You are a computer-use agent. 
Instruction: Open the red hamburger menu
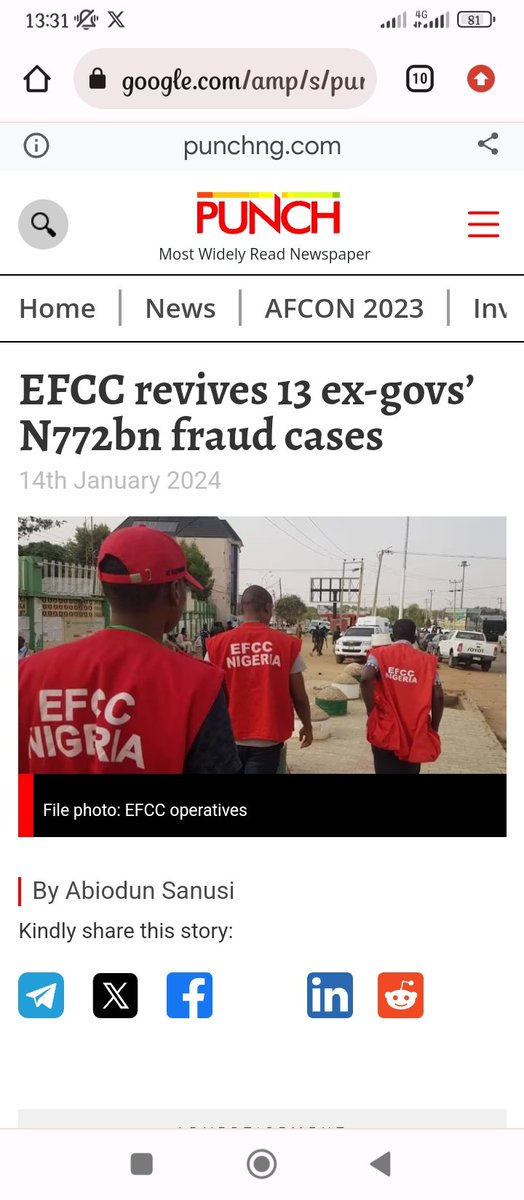pyautogui.click(x=483, y=224)
